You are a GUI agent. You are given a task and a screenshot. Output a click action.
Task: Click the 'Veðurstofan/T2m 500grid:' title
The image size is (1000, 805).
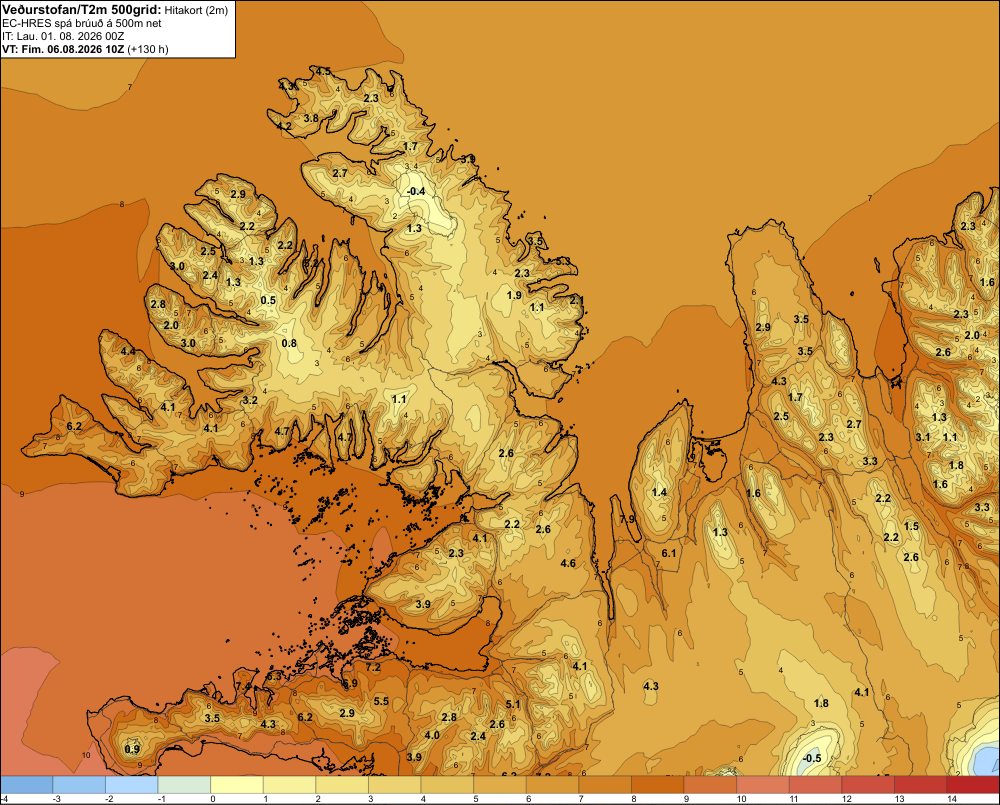82,10
